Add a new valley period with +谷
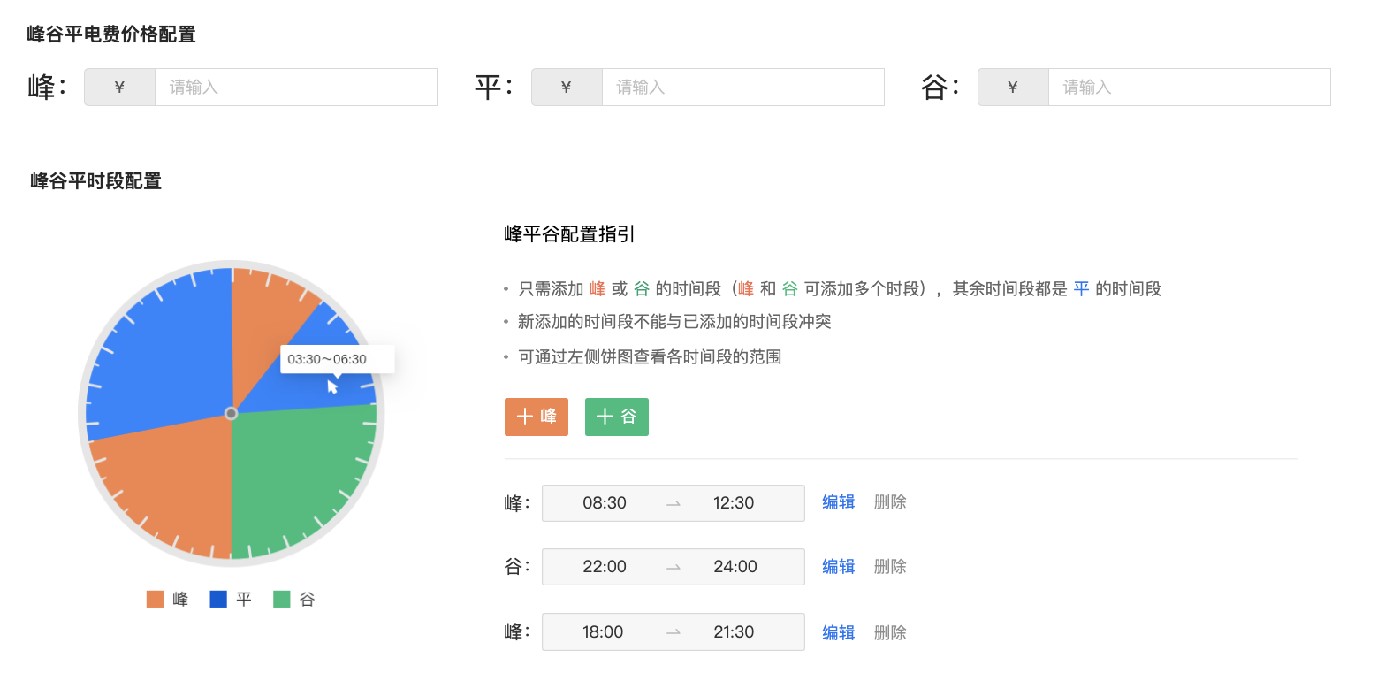Screen dimensions: 1393x681 (x=616, y=417)
